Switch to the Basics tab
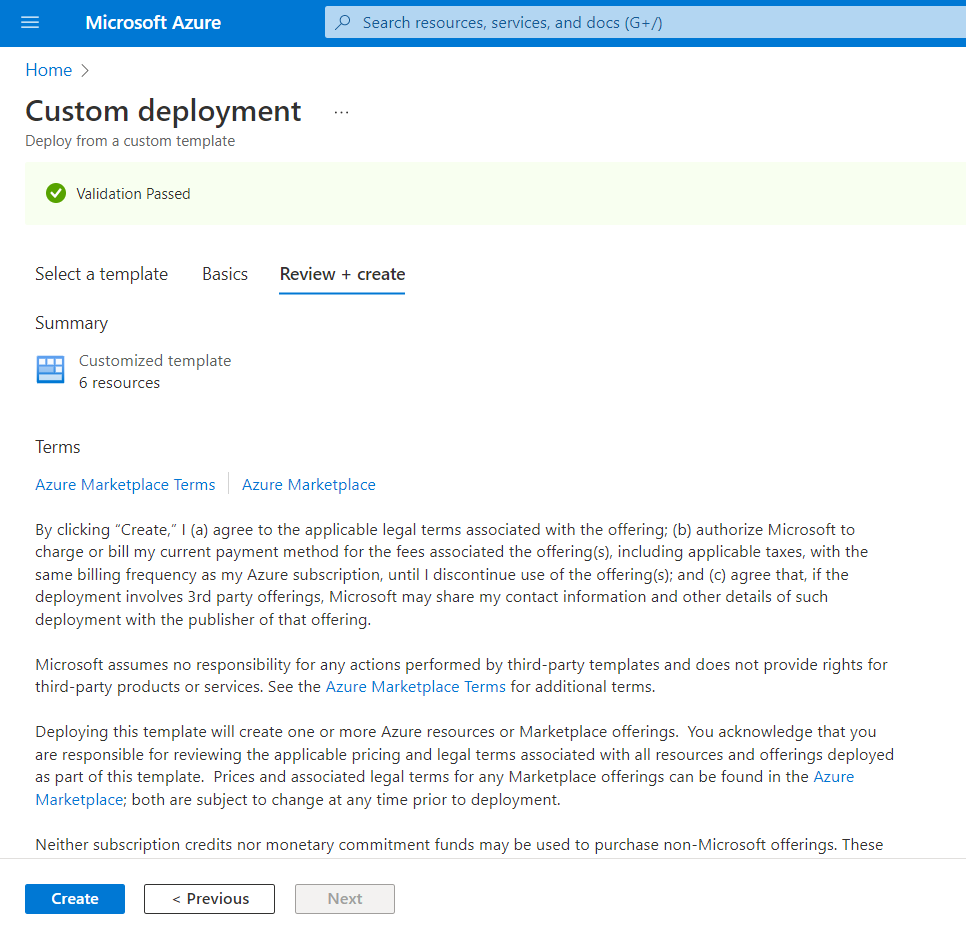Image resolution: width=966 pixels, height=932 pixels. tap(225, 274)
